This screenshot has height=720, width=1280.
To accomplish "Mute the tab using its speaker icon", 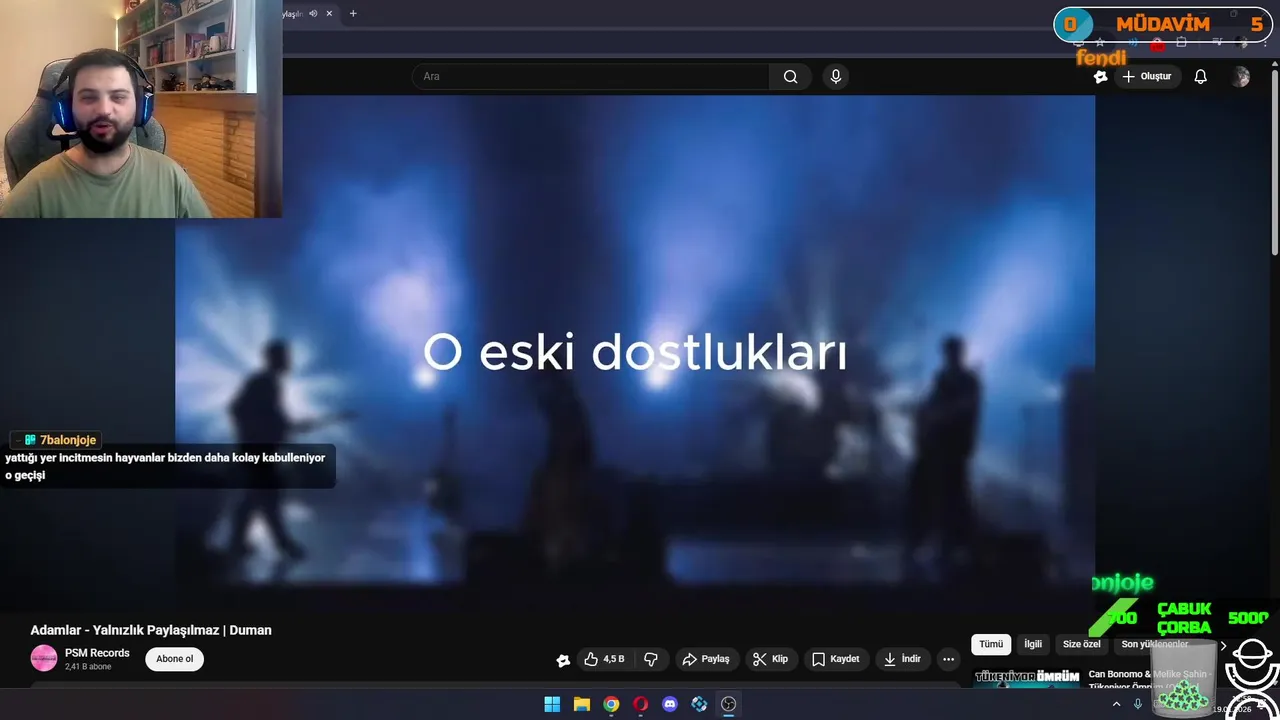I will (313, 13).
